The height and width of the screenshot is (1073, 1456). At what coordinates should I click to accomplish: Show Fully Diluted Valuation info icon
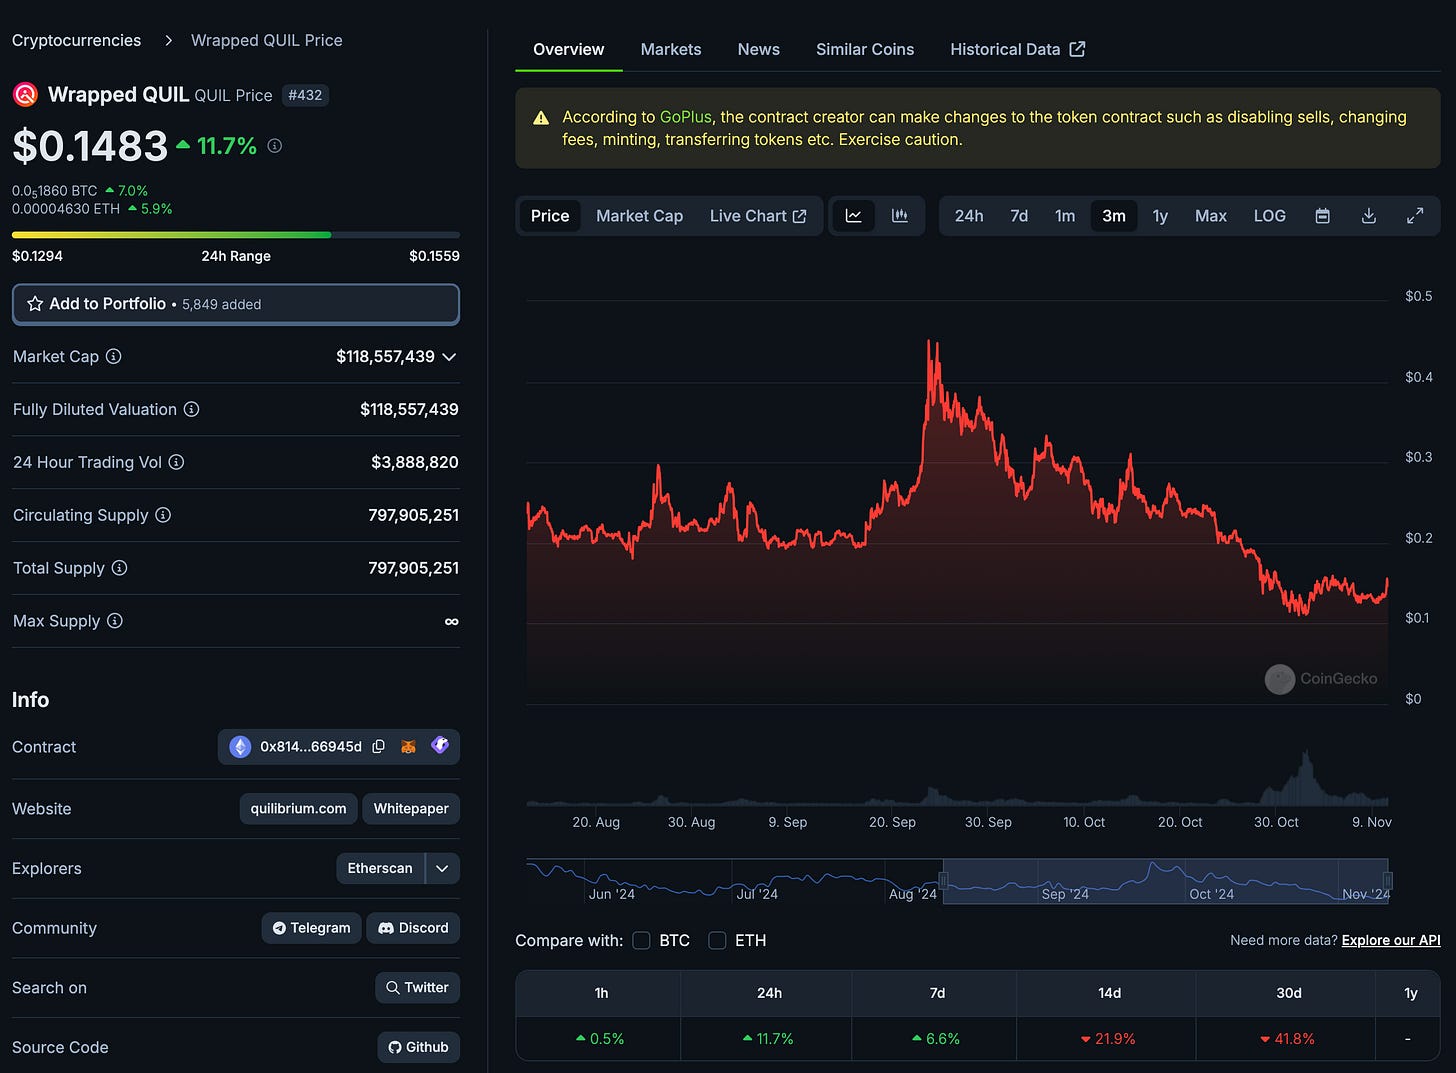pos(191,409)
